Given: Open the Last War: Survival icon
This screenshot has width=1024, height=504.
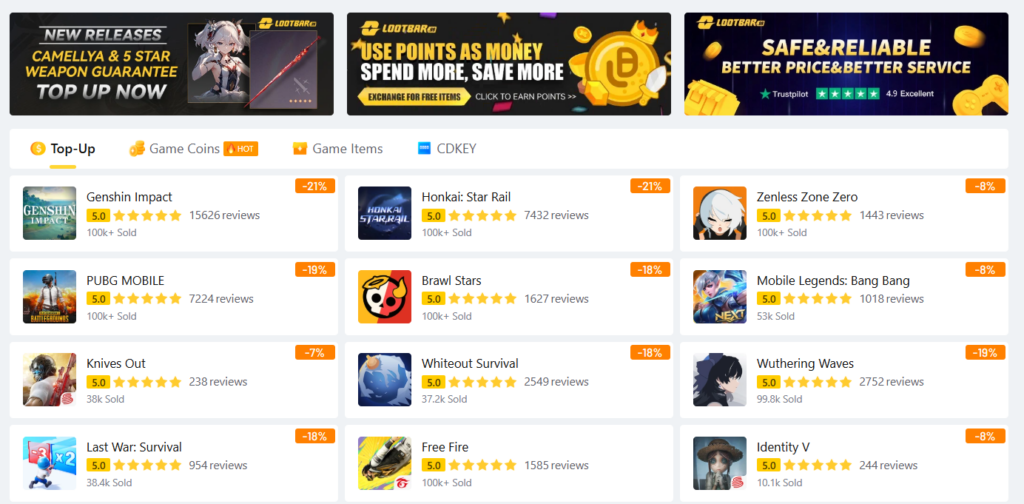Looking at the screenshot, I should (50, 464).
